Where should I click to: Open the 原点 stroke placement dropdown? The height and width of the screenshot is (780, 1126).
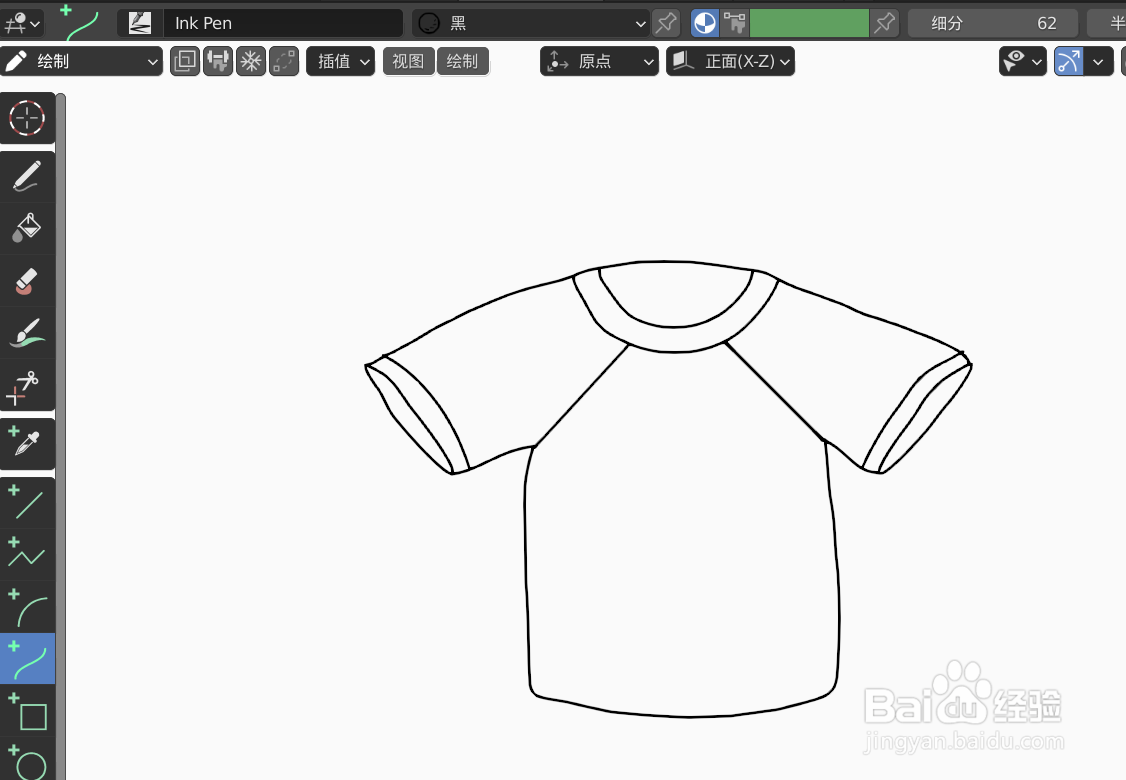[599, 61]
